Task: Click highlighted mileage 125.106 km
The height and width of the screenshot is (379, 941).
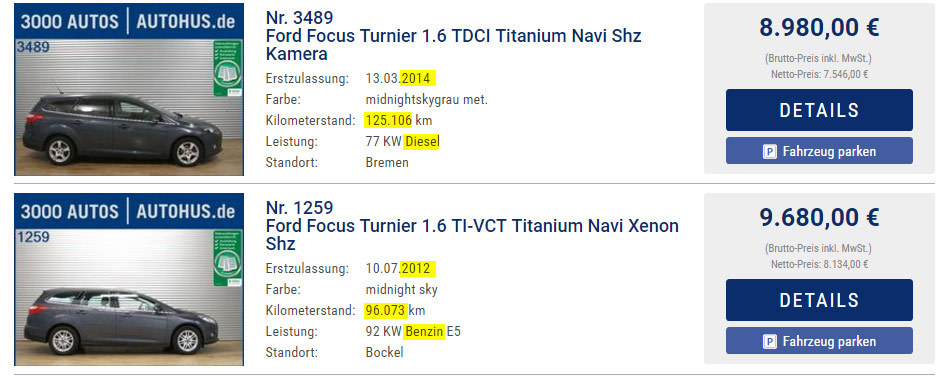Action: (398, 121)
